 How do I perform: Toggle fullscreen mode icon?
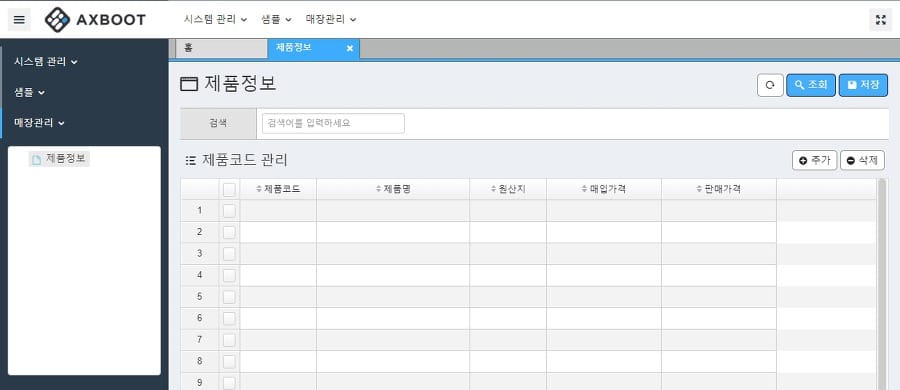click(x=880, y=20)
